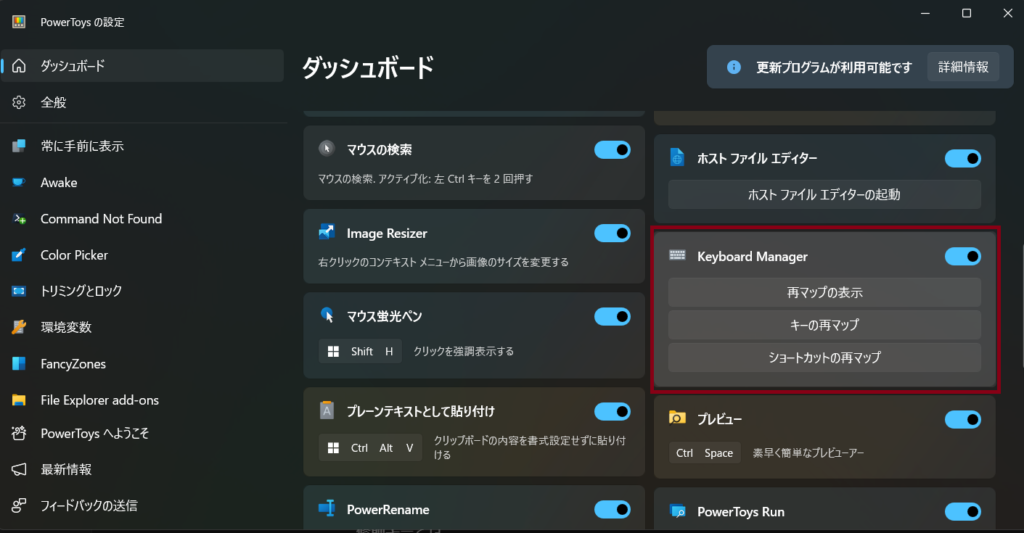The height and width of the screenshot is (533, 1024).
Task: Click the ホスト ファイル エディター card icon
Action: point(677,157)
